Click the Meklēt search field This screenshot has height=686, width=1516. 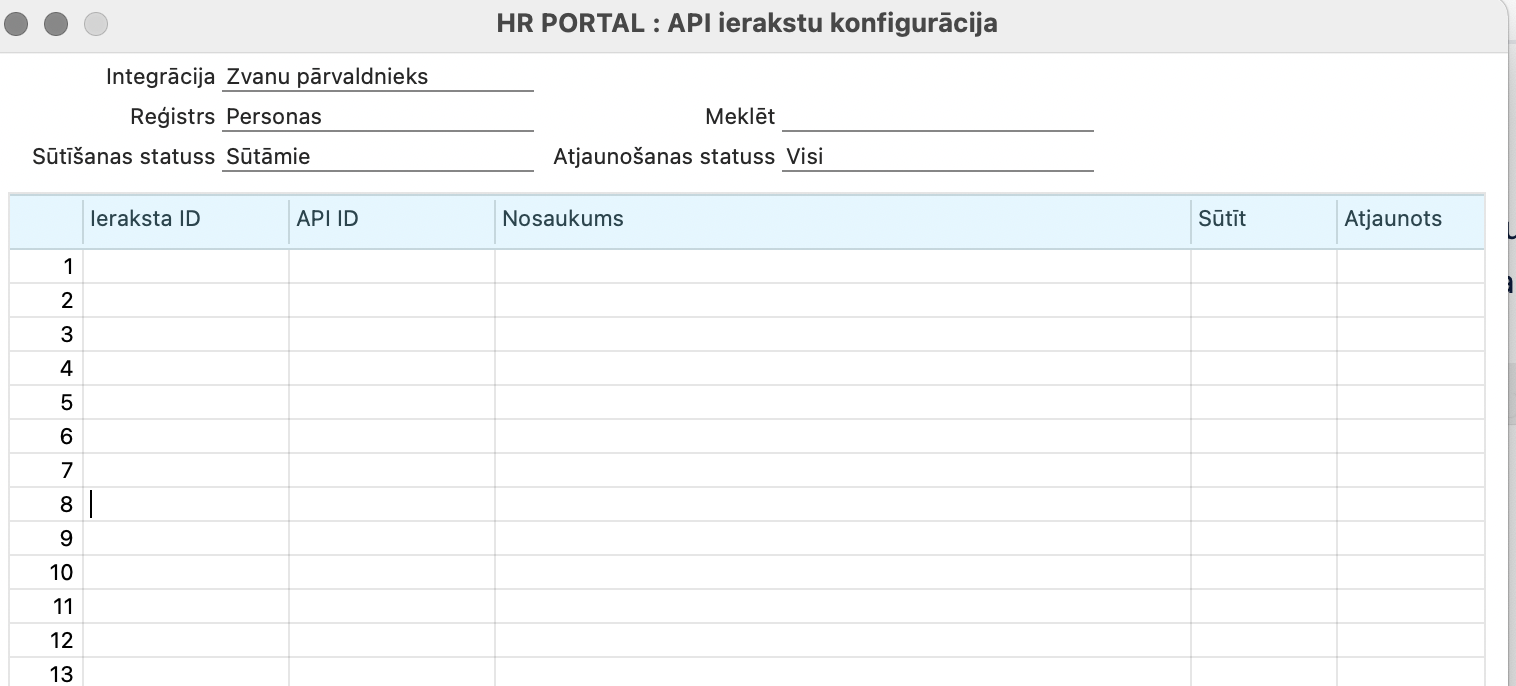click(x=937, y=117)
